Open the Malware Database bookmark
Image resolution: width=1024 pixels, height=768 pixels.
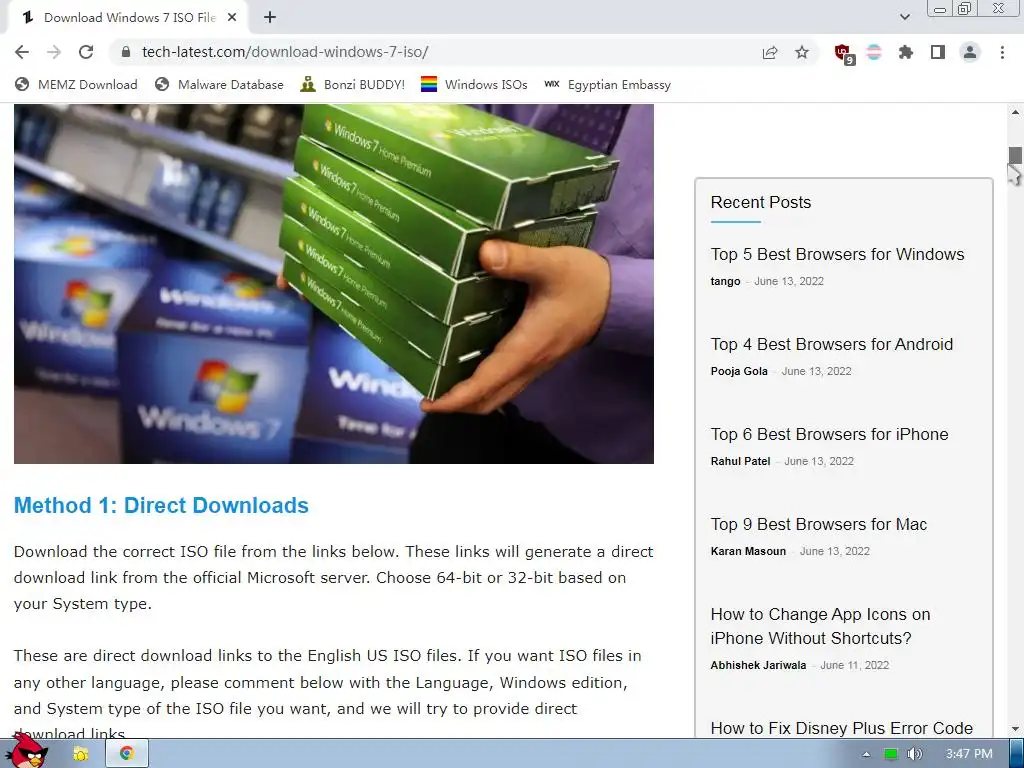pyautogui.click(x=219, y=84)
